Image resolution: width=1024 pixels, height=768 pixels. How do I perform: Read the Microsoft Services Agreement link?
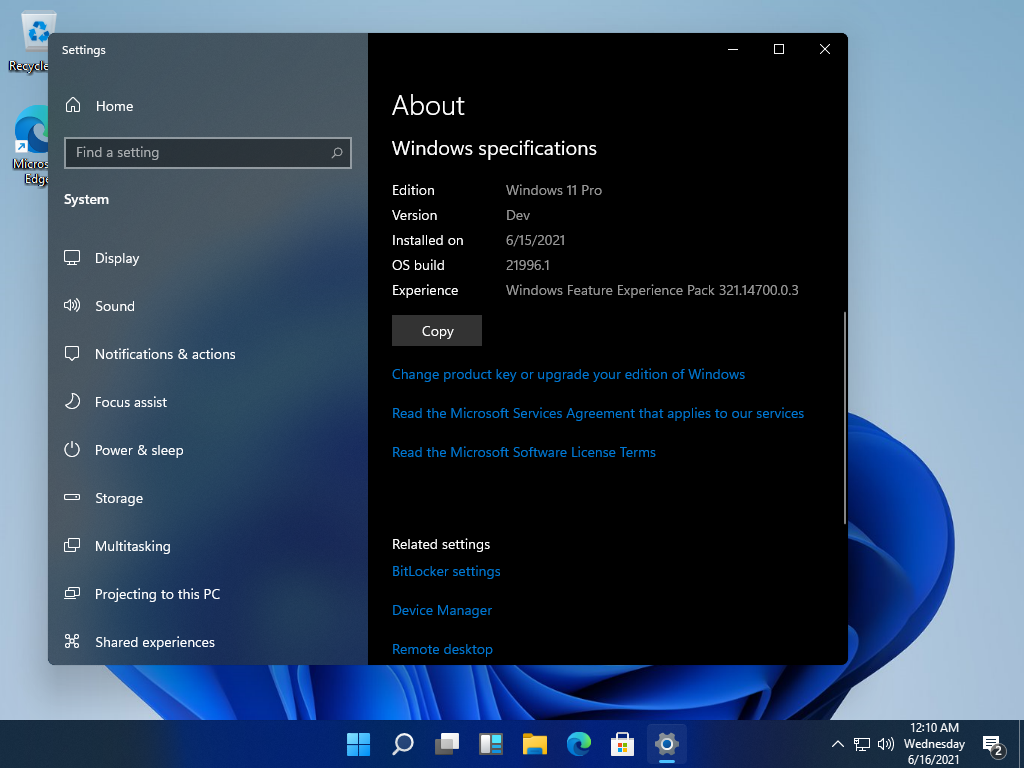[x=598, y=413]
